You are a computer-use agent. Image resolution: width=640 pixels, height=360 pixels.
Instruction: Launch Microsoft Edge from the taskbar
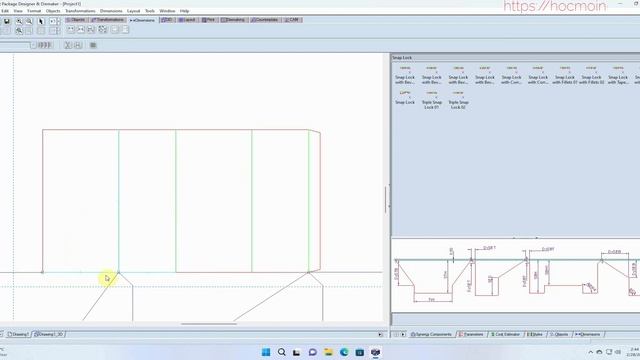coord(344,352)
